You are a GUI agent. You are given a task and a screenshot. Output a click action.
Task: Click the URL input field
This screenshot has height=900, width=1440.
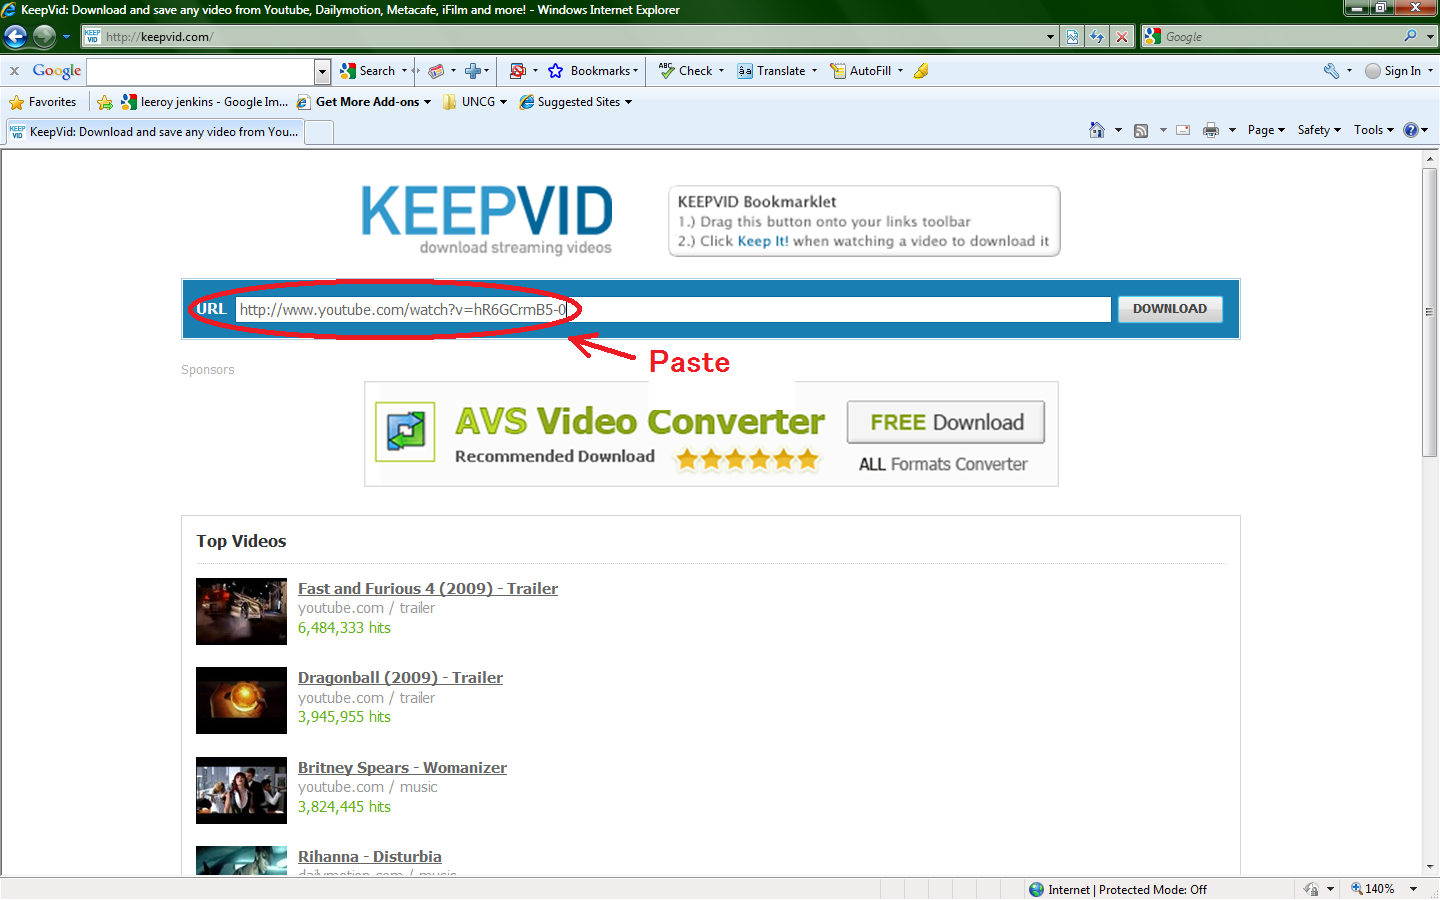(673, 309)
